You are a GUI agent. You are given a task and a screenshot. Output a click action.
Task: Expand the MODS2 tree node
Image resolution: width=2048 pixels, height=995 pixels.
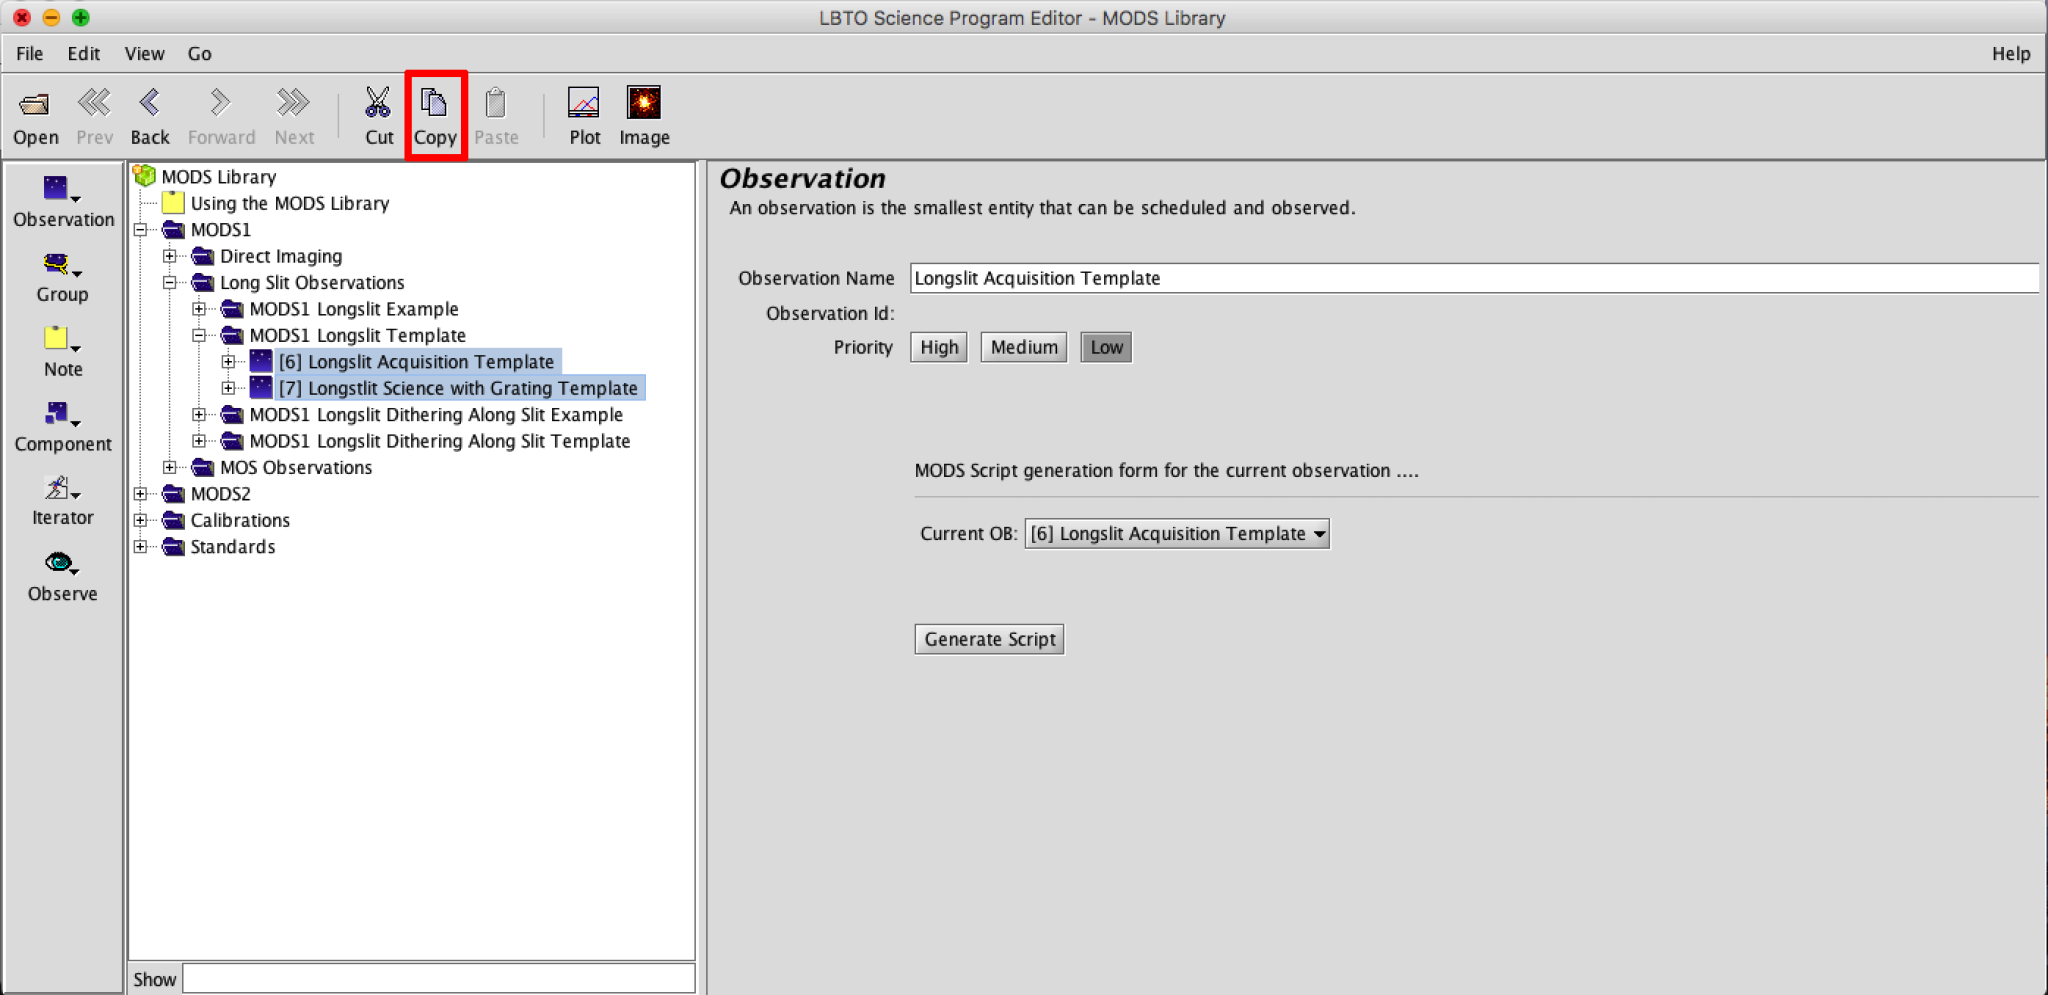(141, 493)
